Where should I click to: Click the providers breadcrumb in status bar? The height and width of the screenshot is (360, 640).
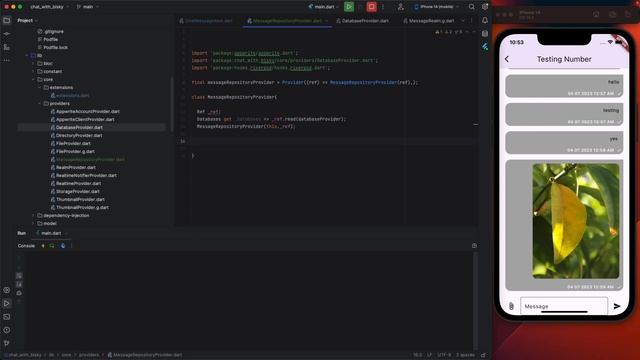[x=89, y=355]
